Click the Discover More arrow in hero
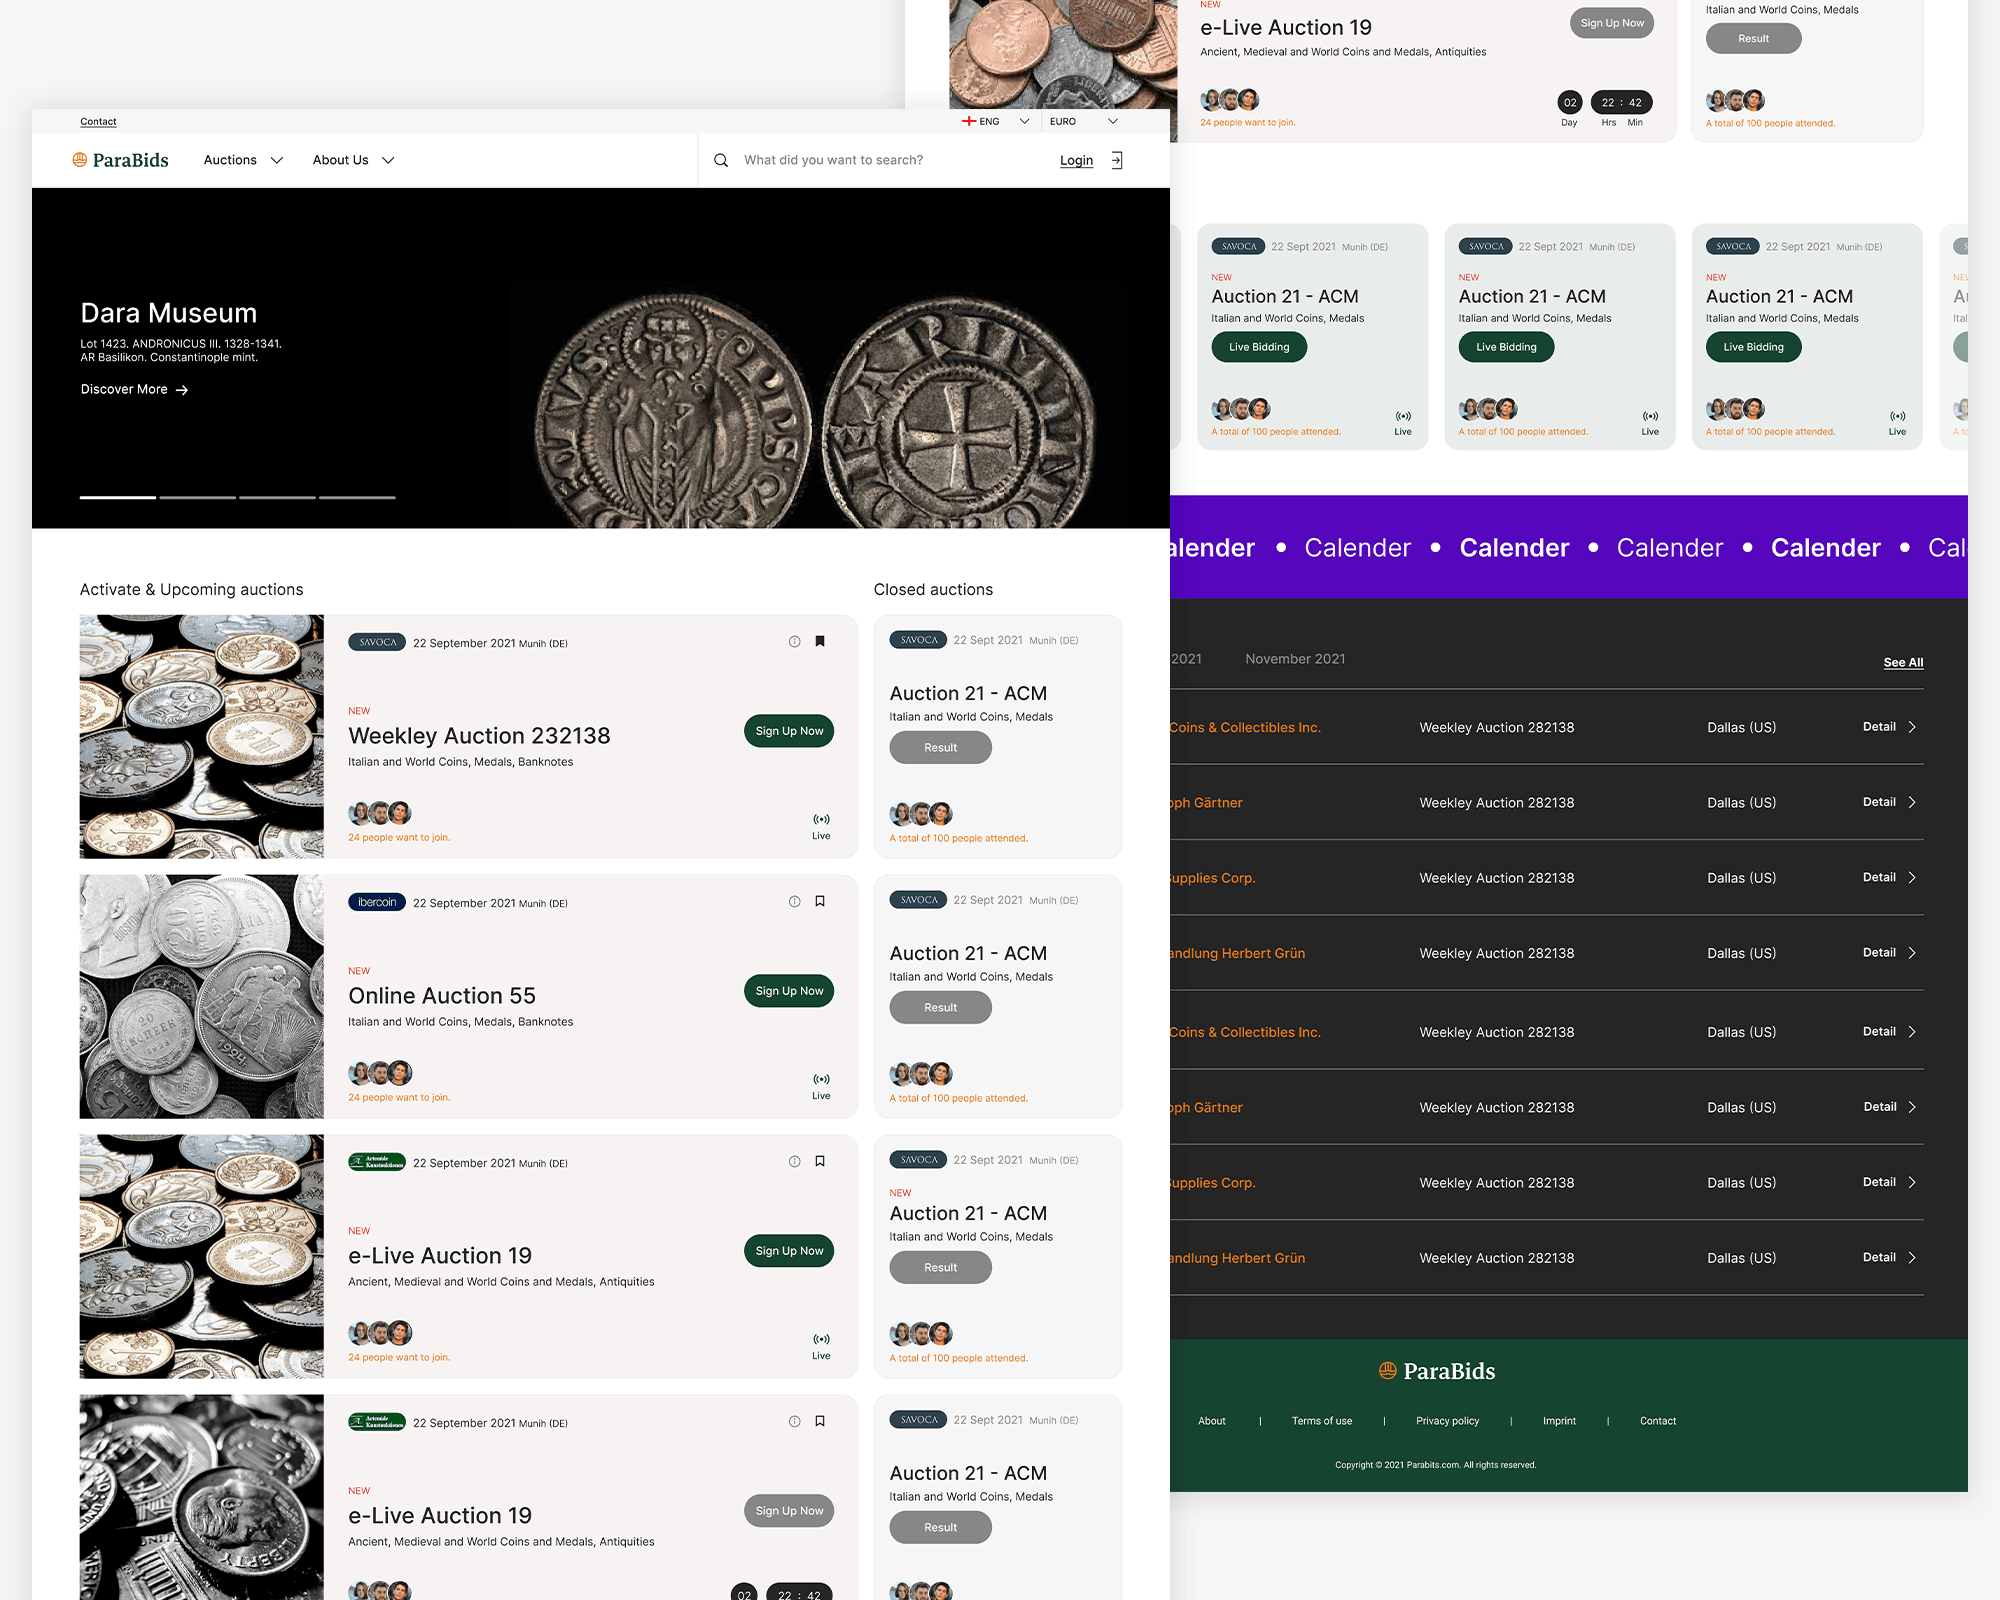This screenshot has height=1600, width=2000. coord(182,390)
